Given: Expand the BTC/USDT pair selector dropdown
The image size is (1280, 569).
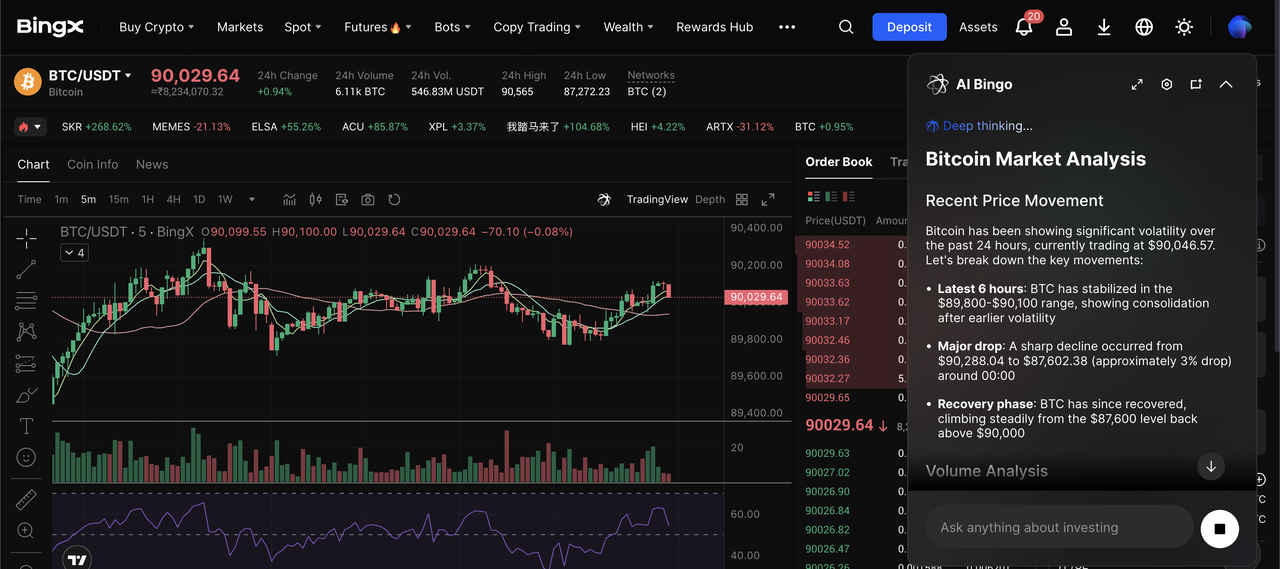Looking at the screenshot, I should coord(128,76).
